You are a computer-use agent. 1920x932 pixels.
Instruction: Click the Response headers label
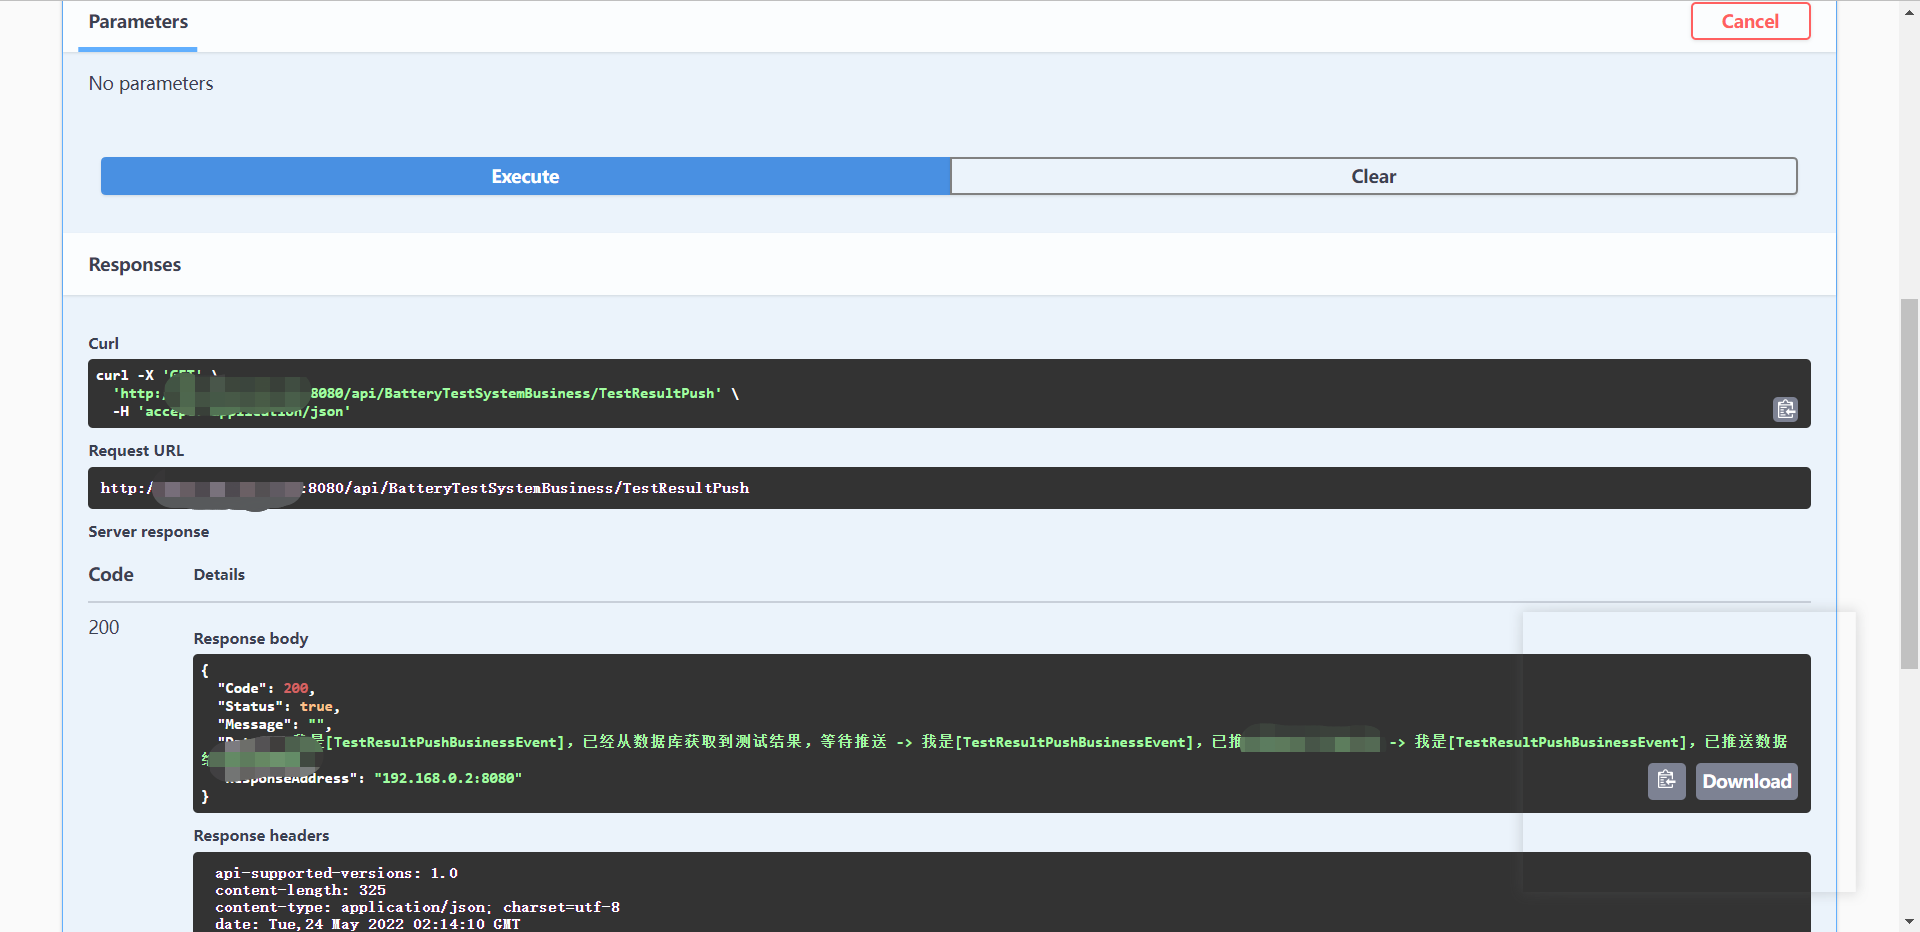pyautogui.click(x=261, y=835)
